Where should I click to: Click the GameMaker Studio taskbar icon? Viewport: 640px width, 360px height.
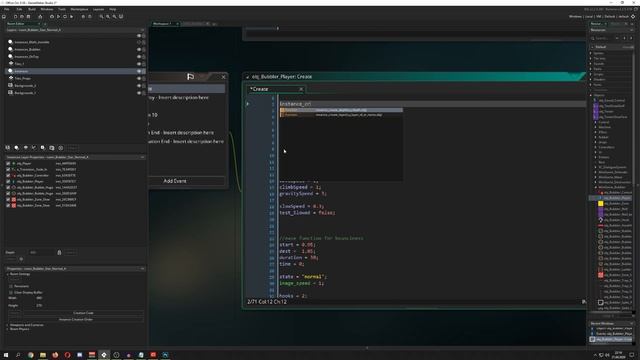pos(104,355)
